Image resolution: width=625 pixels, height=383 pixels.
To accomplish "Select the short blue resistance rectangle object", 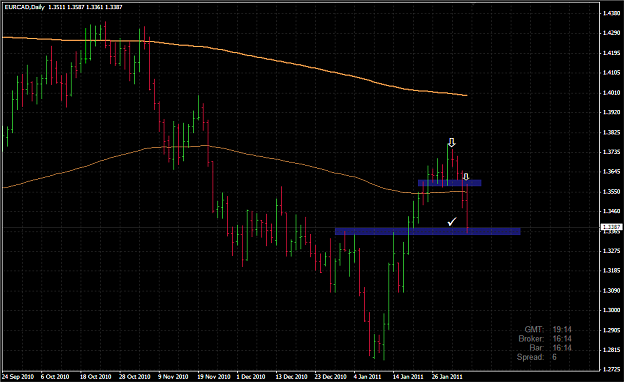I will (450, 183).
